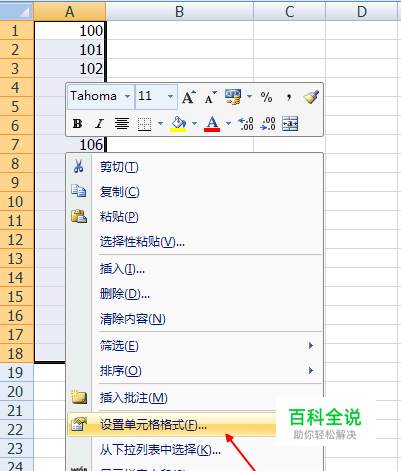Click the Decrease Font Size icon
This screenshot has height=471, width=401.
211,97
